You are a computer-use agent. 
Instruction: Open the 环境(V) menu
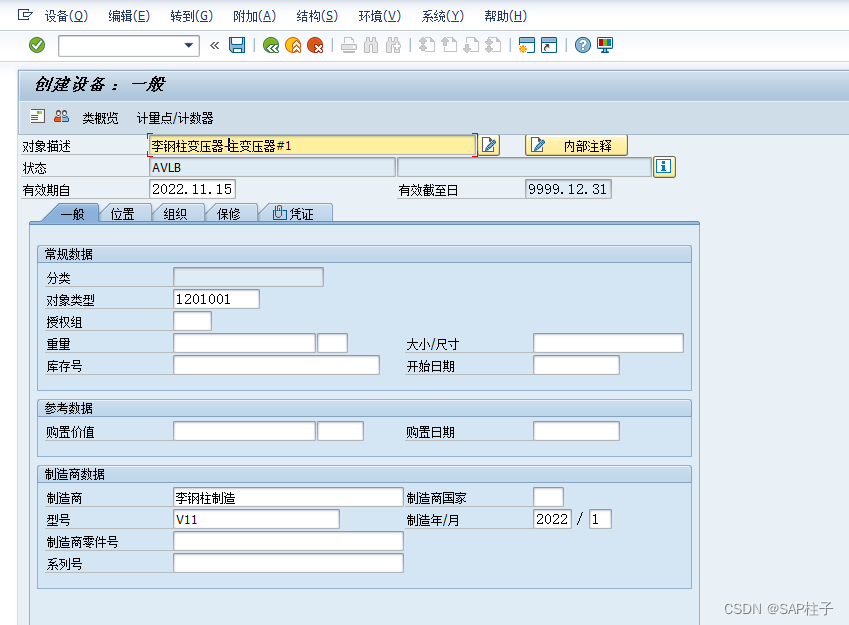click(380, 16)
